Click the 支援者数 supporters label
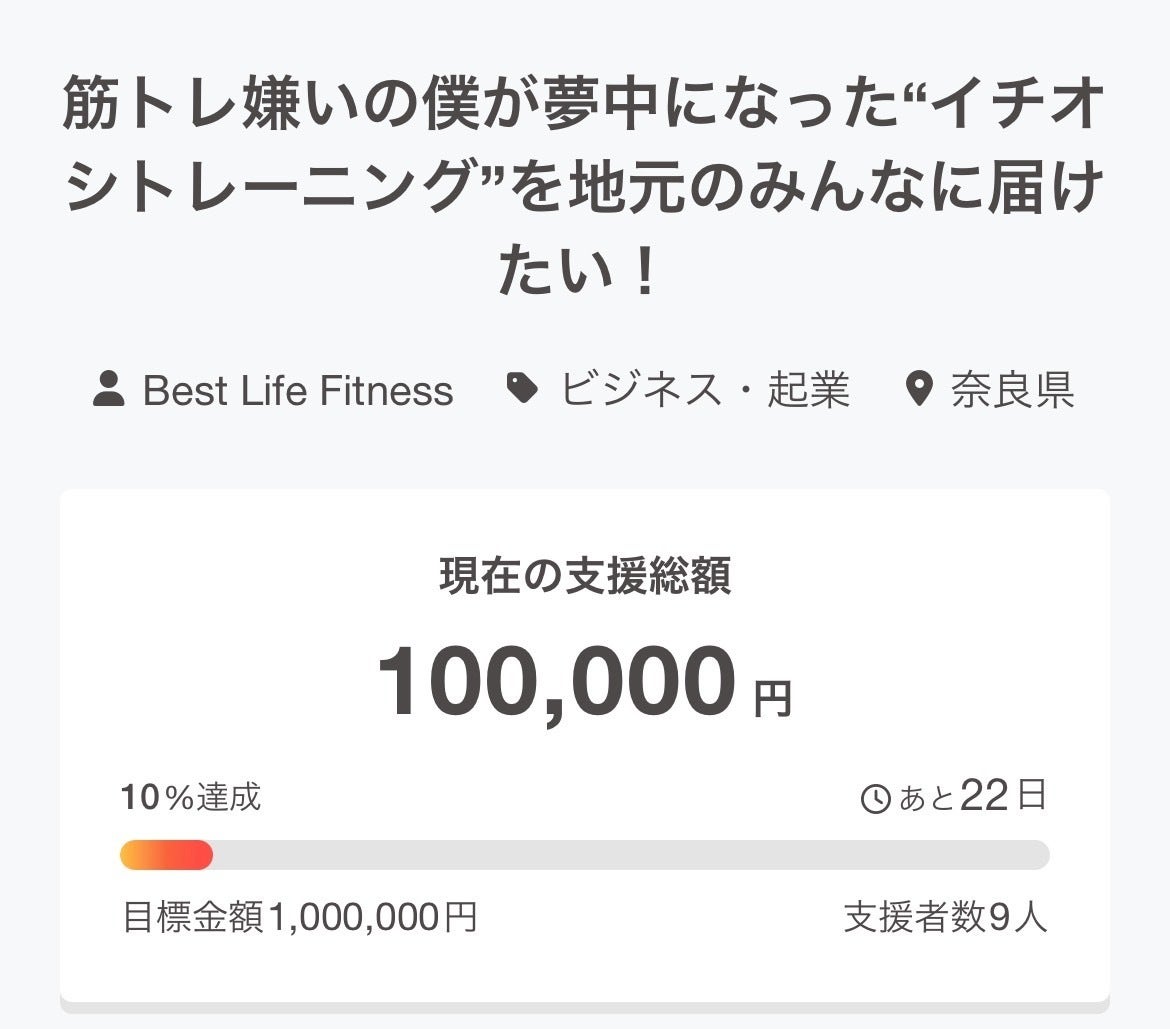This screenshot has width=1170, height=1029. tap(914, 917)
